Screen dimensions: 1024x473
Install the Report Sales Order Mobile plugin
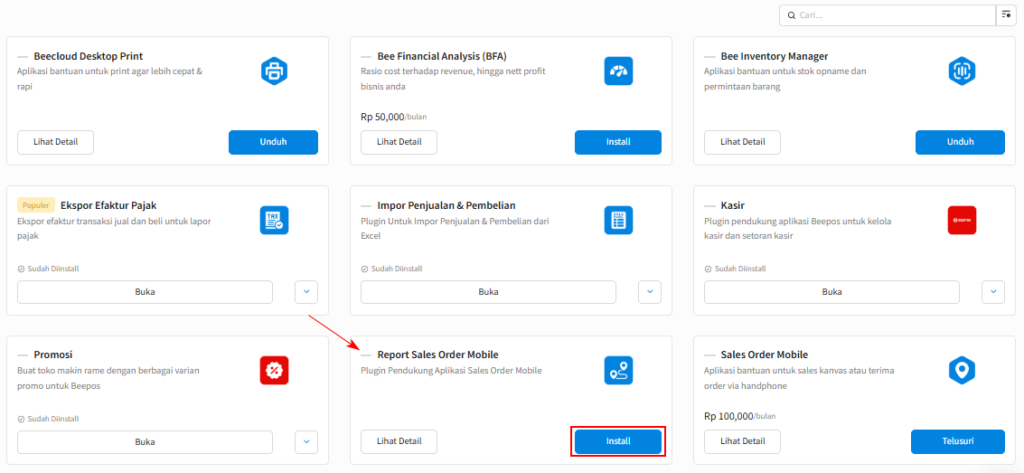click(618, 442)
